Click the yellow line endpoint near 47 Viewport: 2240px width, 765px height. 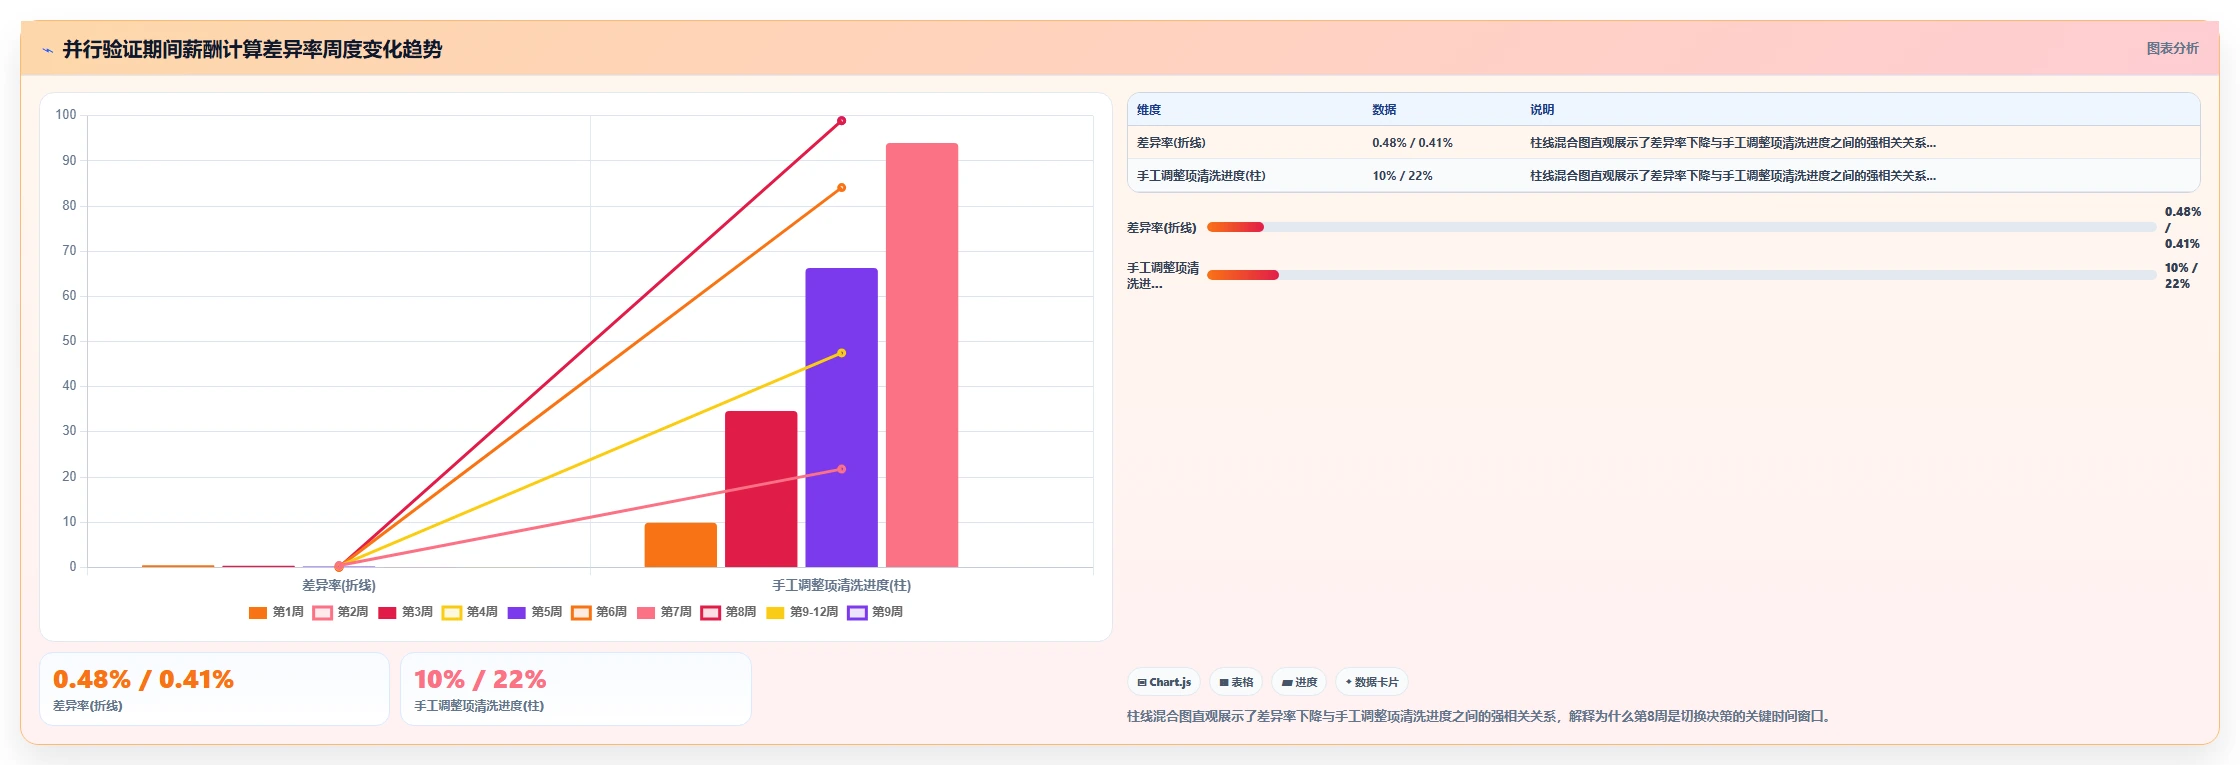(841, 353)
